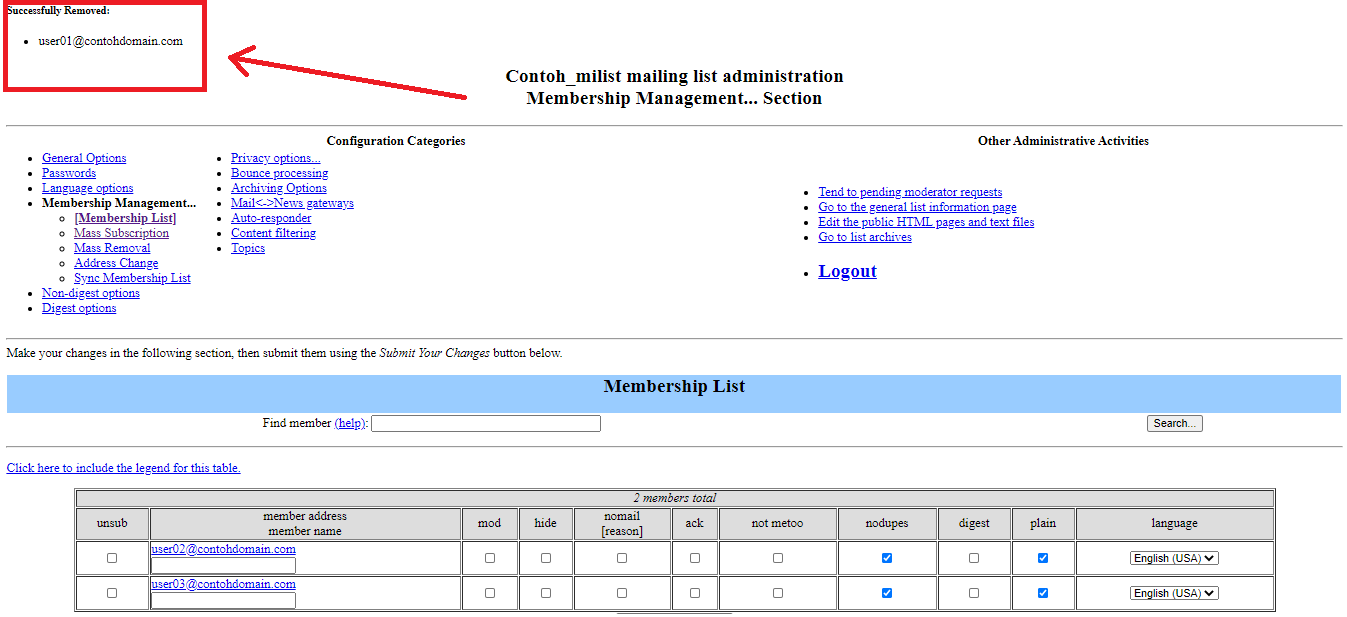The width and height of the screenshot is (1347, 617).
Task: Open Privacy options configuration
Action: pos(275,157)
